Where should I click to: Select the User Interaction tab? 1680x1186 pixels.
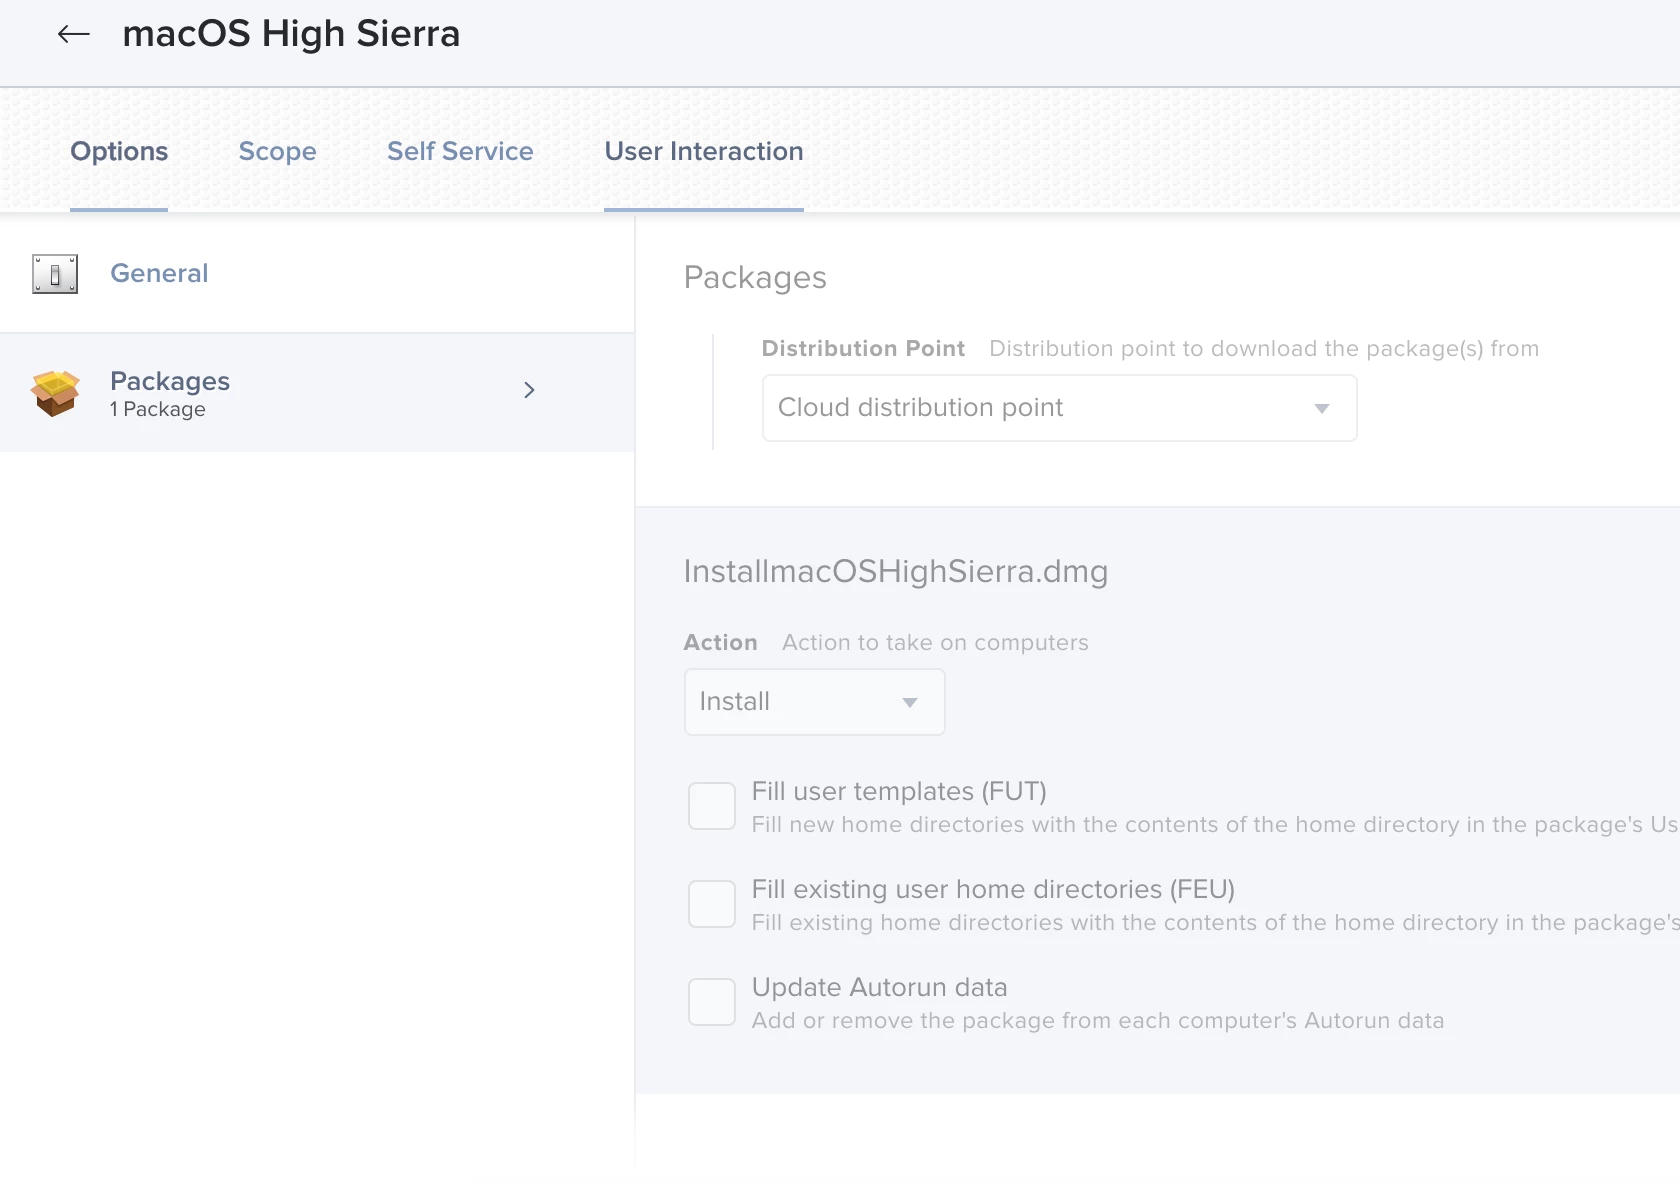(x=704, y=151)
